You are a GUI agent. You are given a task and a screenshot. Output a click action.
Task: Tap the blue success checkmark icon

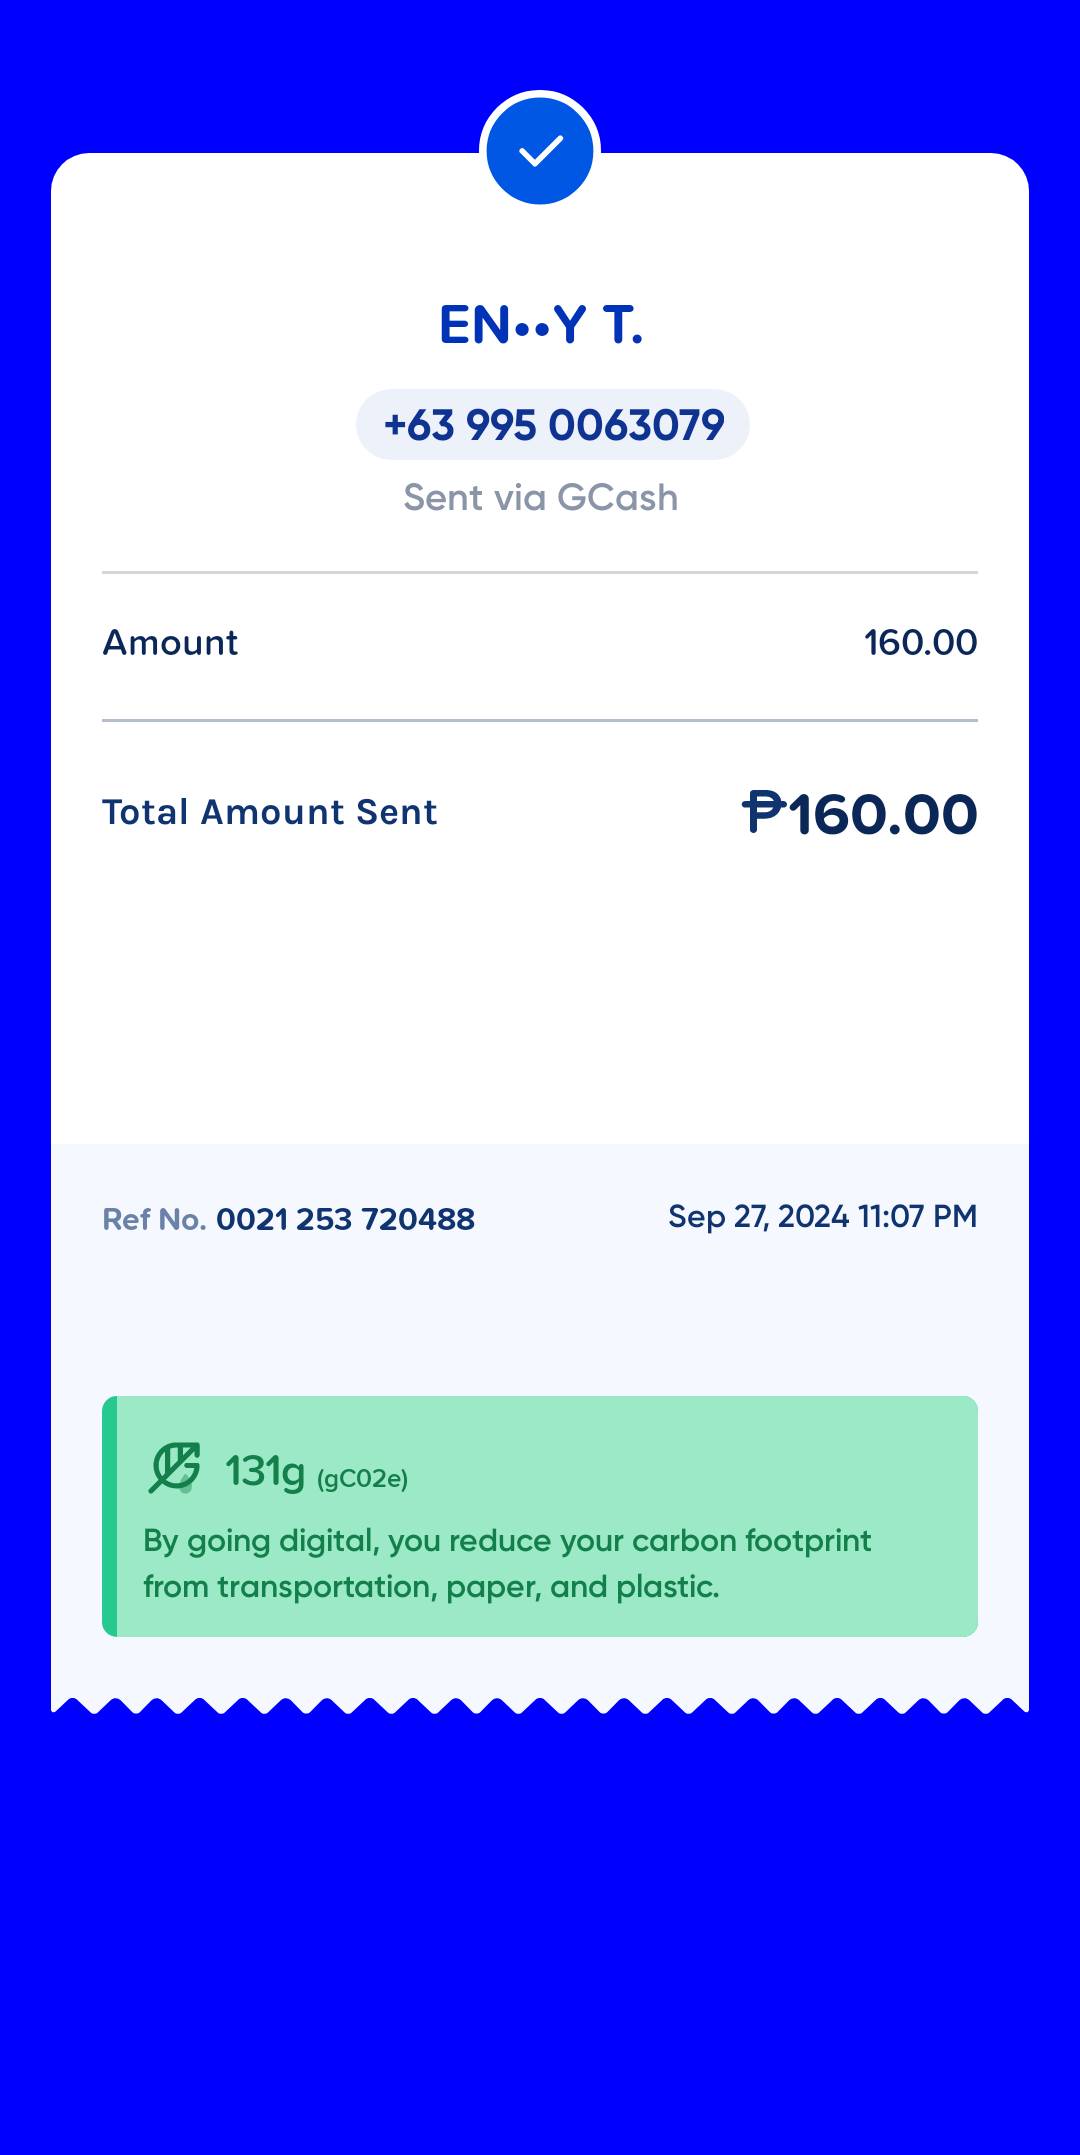click(x=540, y=151)
